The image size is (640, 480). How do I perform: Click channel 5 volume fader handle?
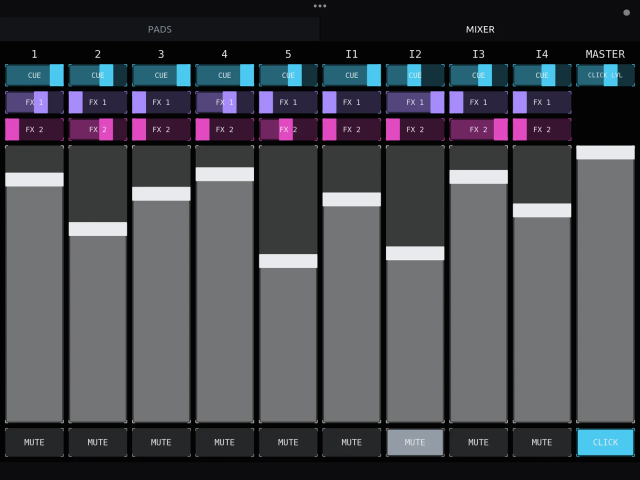pyautogui.click(x=288, y=261)
